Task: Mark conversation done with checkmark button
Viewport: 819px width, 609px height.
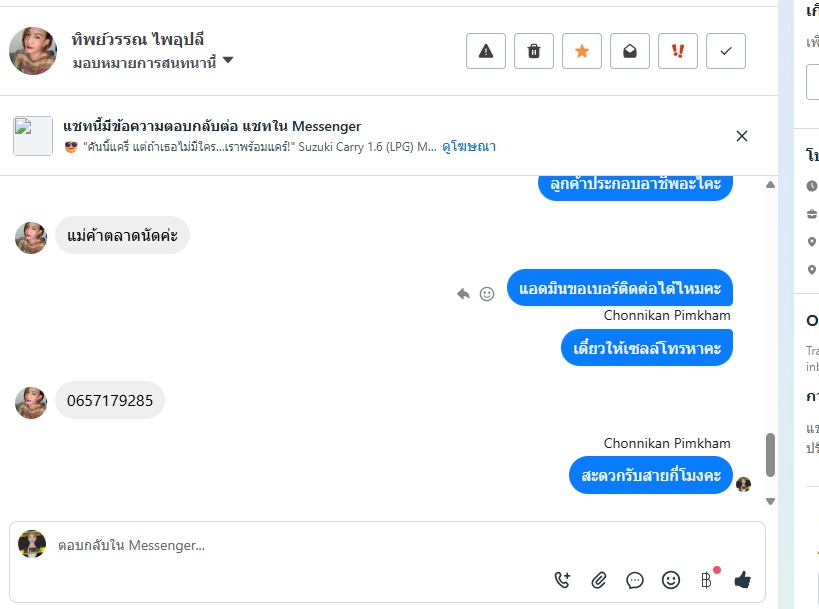Action: click(x=726, y=51)
